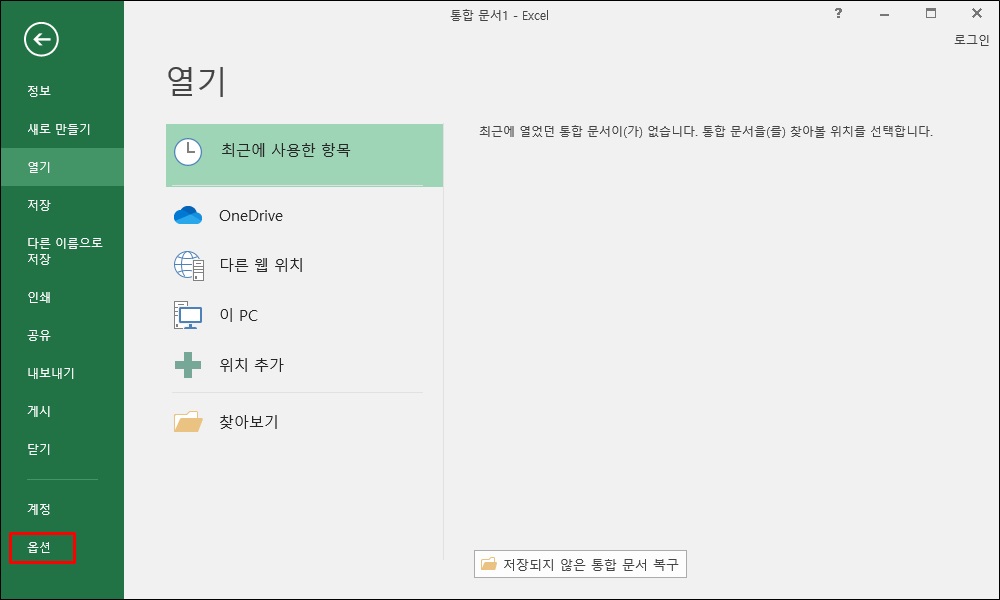Open 새로 만들기 to create a workbook

click(x=51, y=128)
